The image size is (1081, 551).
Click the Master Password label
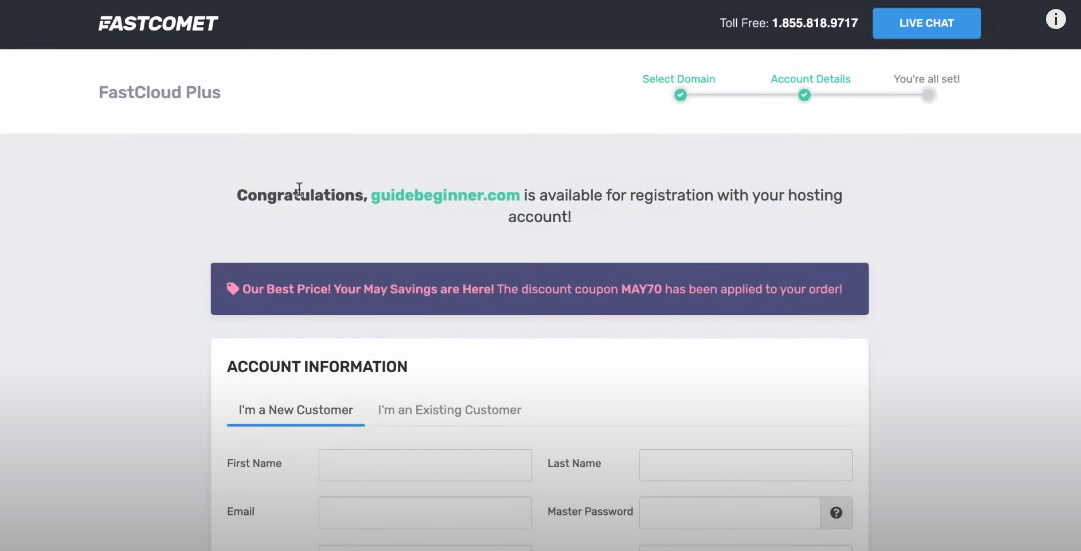590,512
